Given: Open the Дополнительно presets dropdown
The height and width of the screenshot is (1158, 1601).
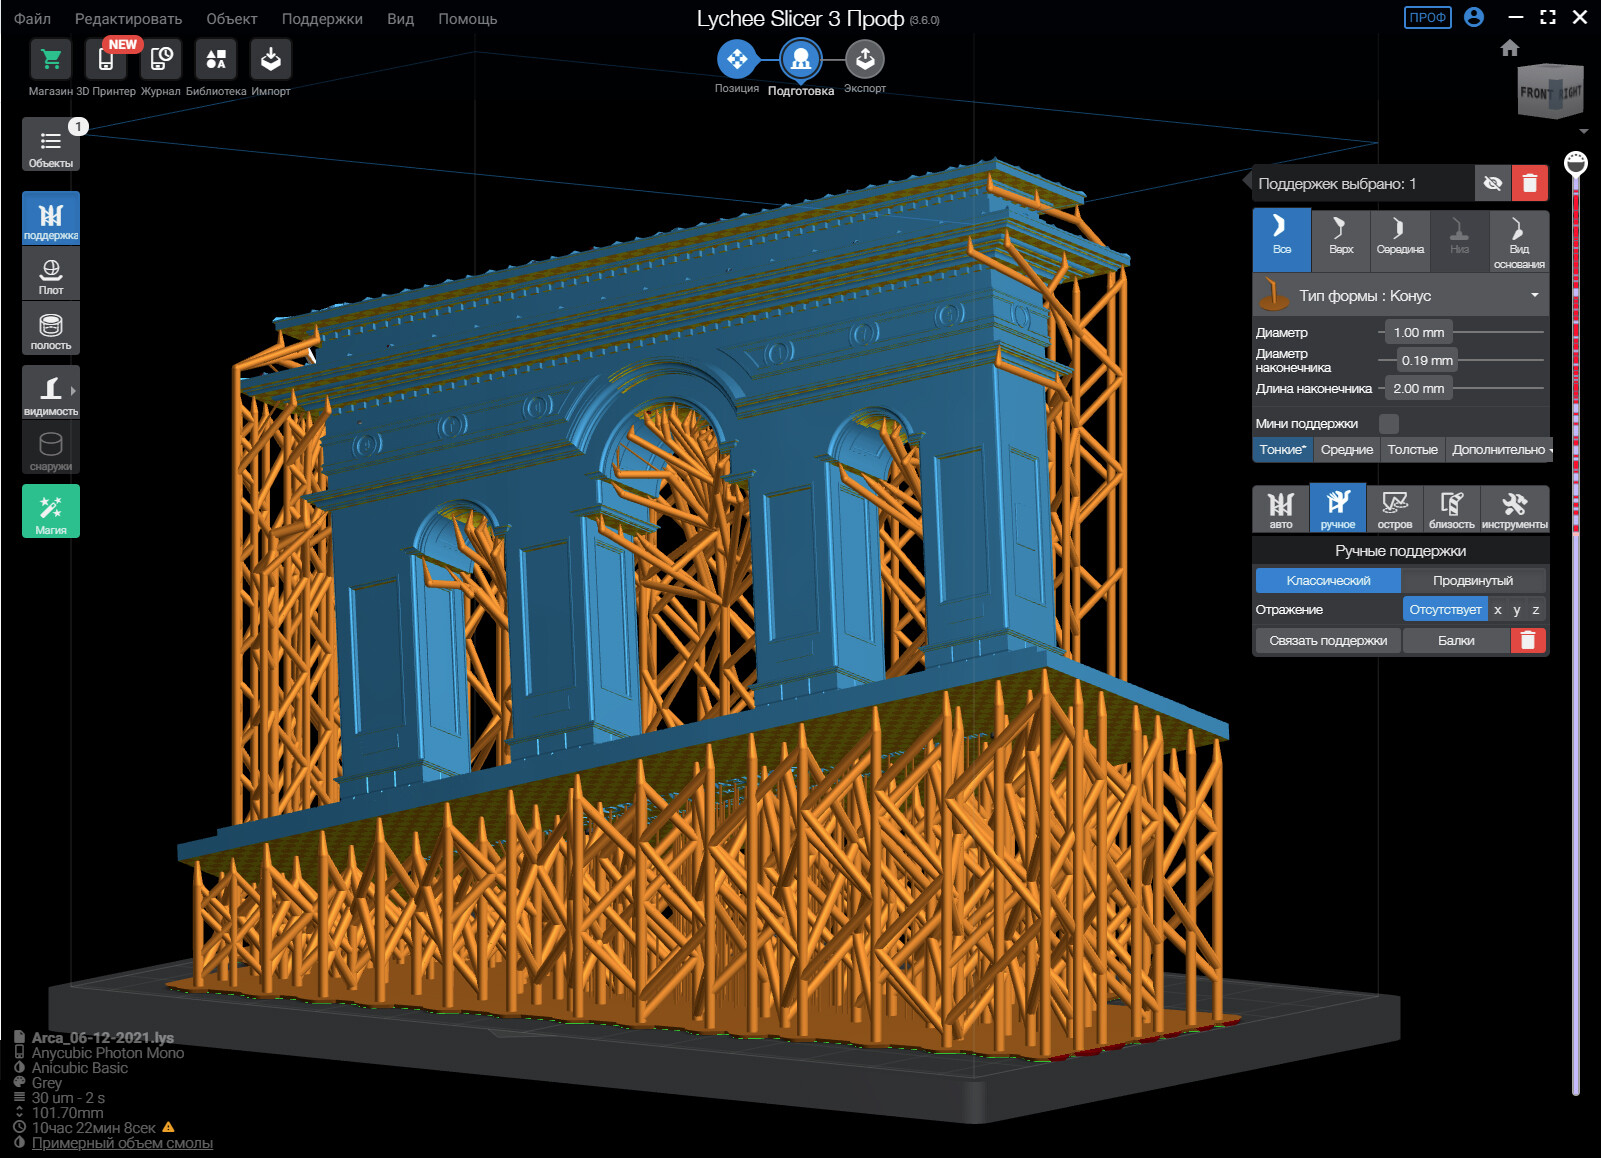Looking at the screenshot, I should pyautogui.click(x=1500, y=450).
